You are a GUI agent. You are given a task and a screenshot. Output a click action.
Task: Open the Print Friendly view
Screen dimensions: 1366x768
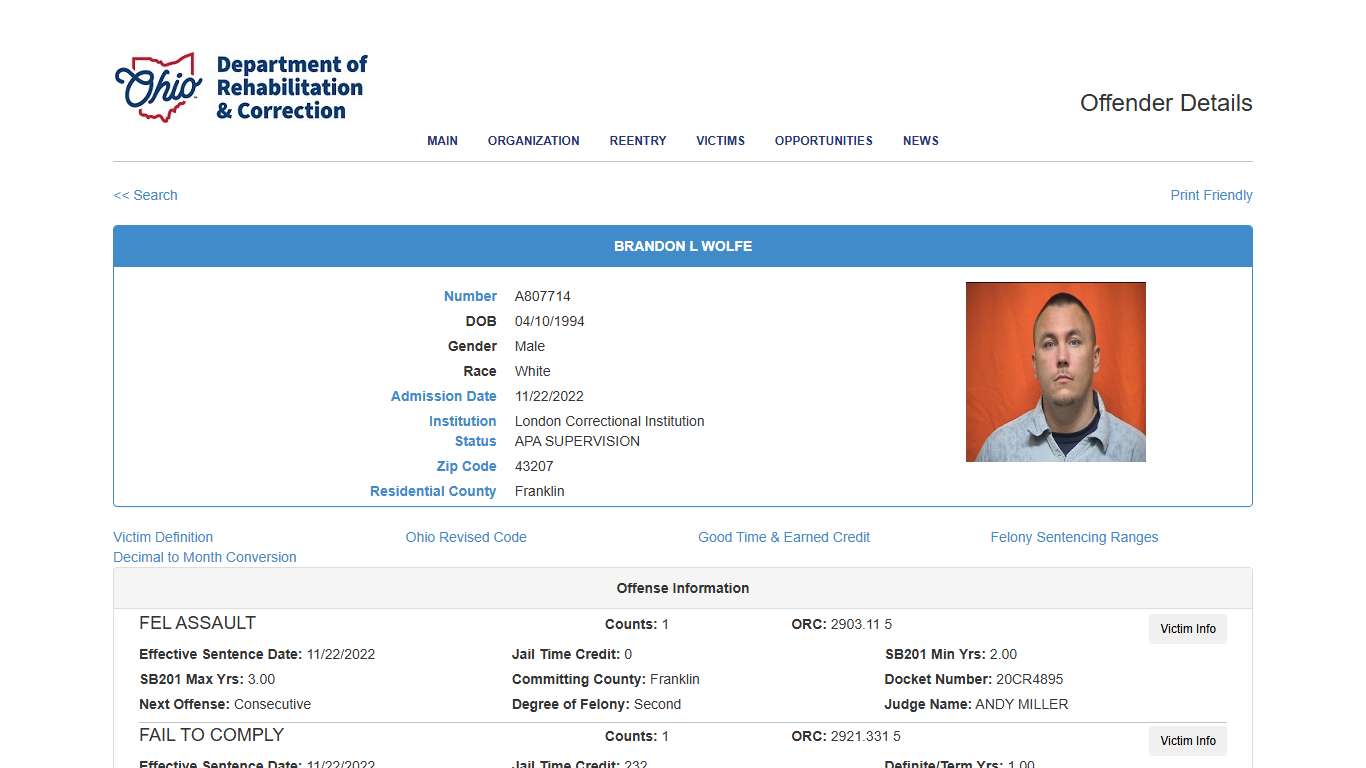1211,195
